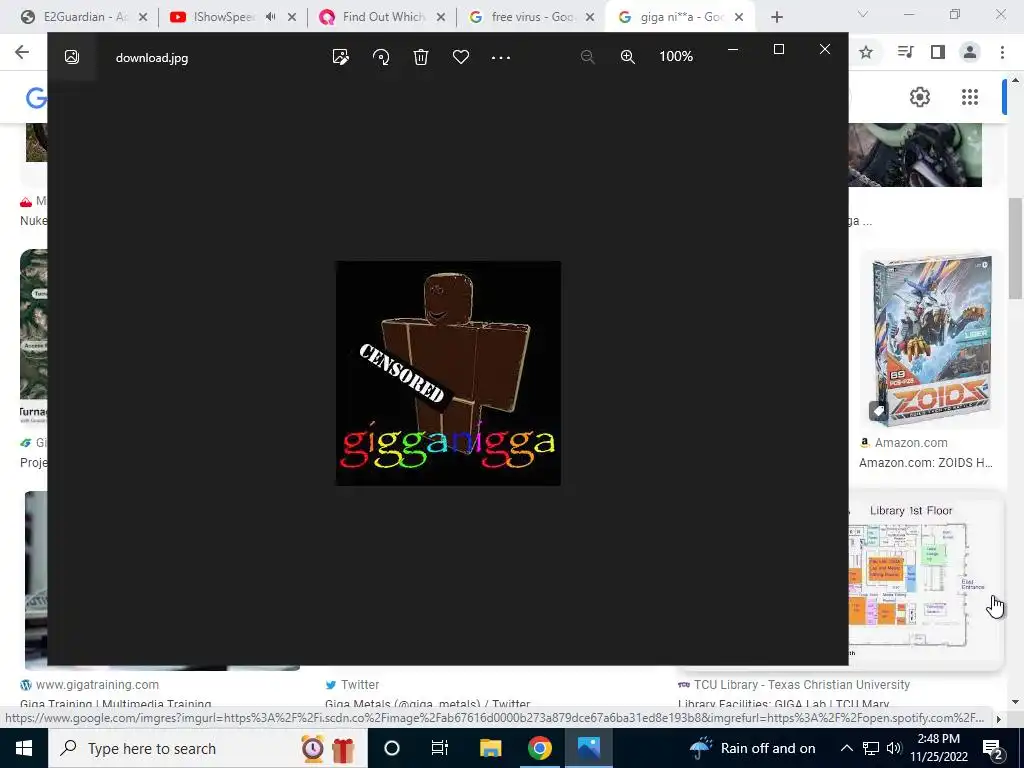
Task: Open Chrome tab search chevron
Action: point(863,14)
